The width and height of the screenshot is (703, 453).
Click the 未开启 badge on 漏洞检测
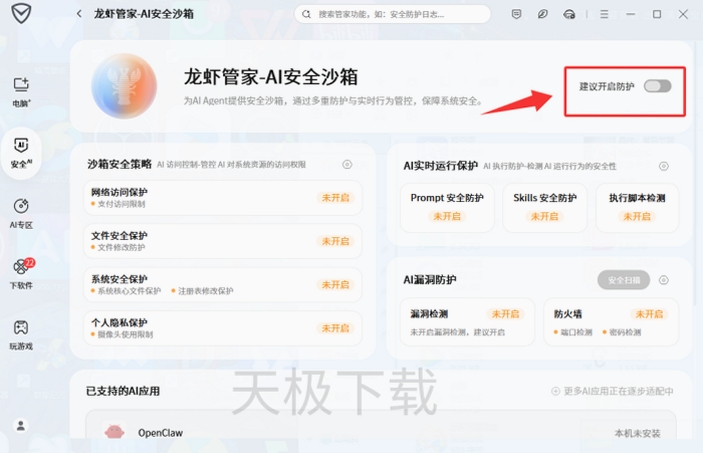[x=505, y=314]
